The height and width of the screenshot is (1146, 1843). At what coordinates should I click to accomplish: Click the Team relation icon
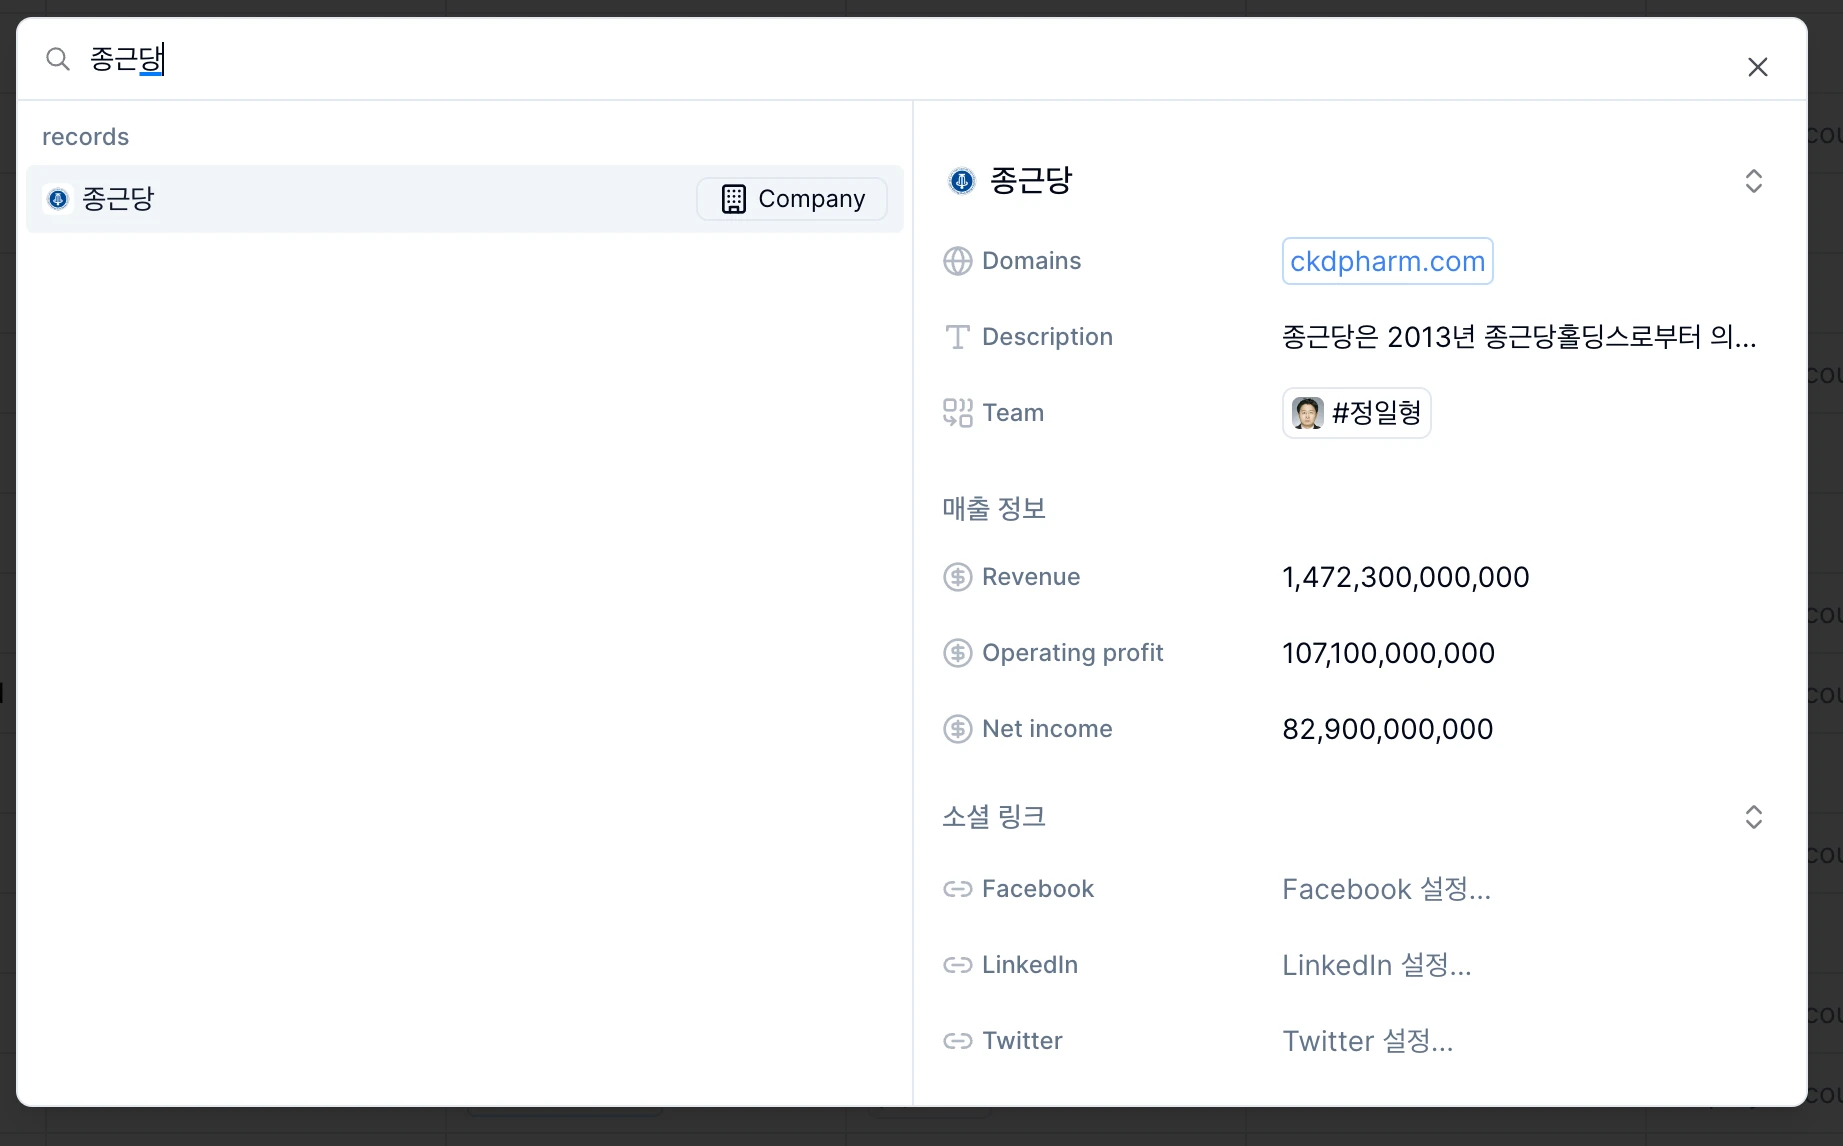click(957, 413)
